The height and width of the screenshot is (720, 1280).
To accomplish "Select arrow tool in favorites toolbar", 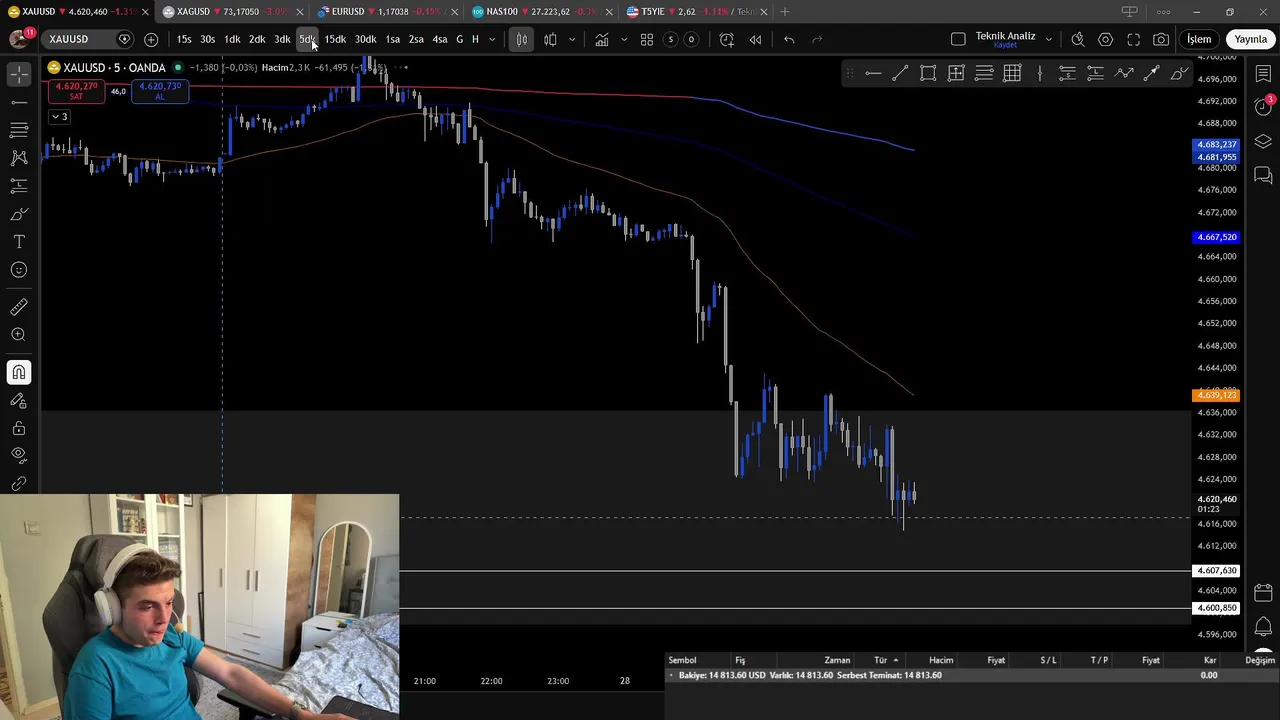I will pos(1151,73).
